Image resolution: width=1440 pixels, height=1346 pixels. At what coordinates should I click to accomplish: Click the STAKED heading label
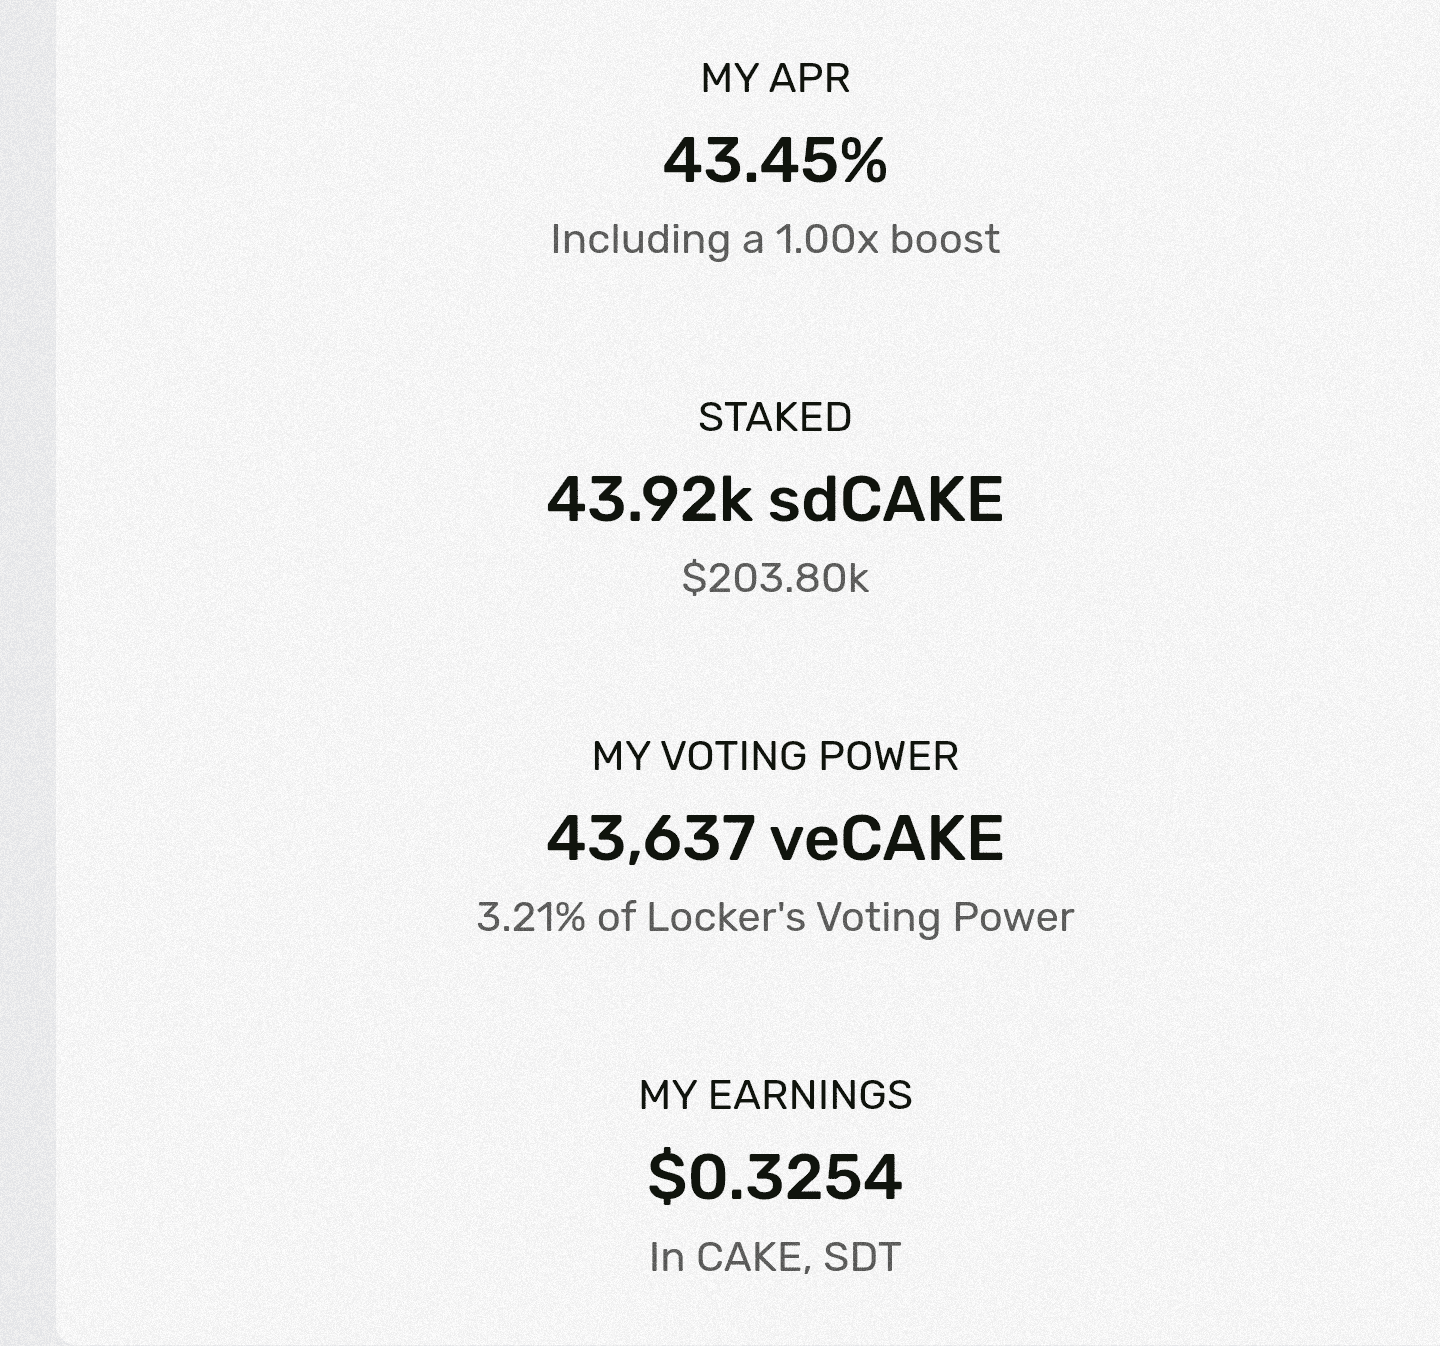click(x=775, y=417)
